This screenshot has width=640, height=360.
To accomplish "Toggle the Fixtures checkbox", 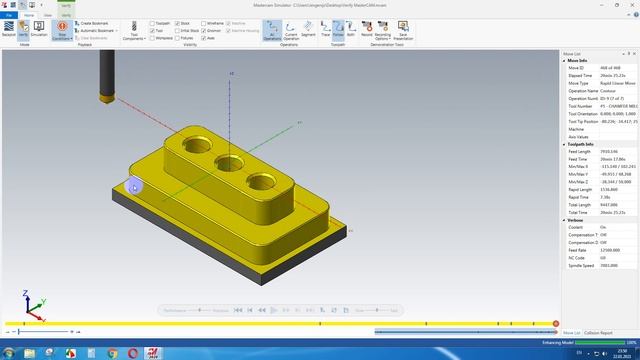I will coord(177,38).
